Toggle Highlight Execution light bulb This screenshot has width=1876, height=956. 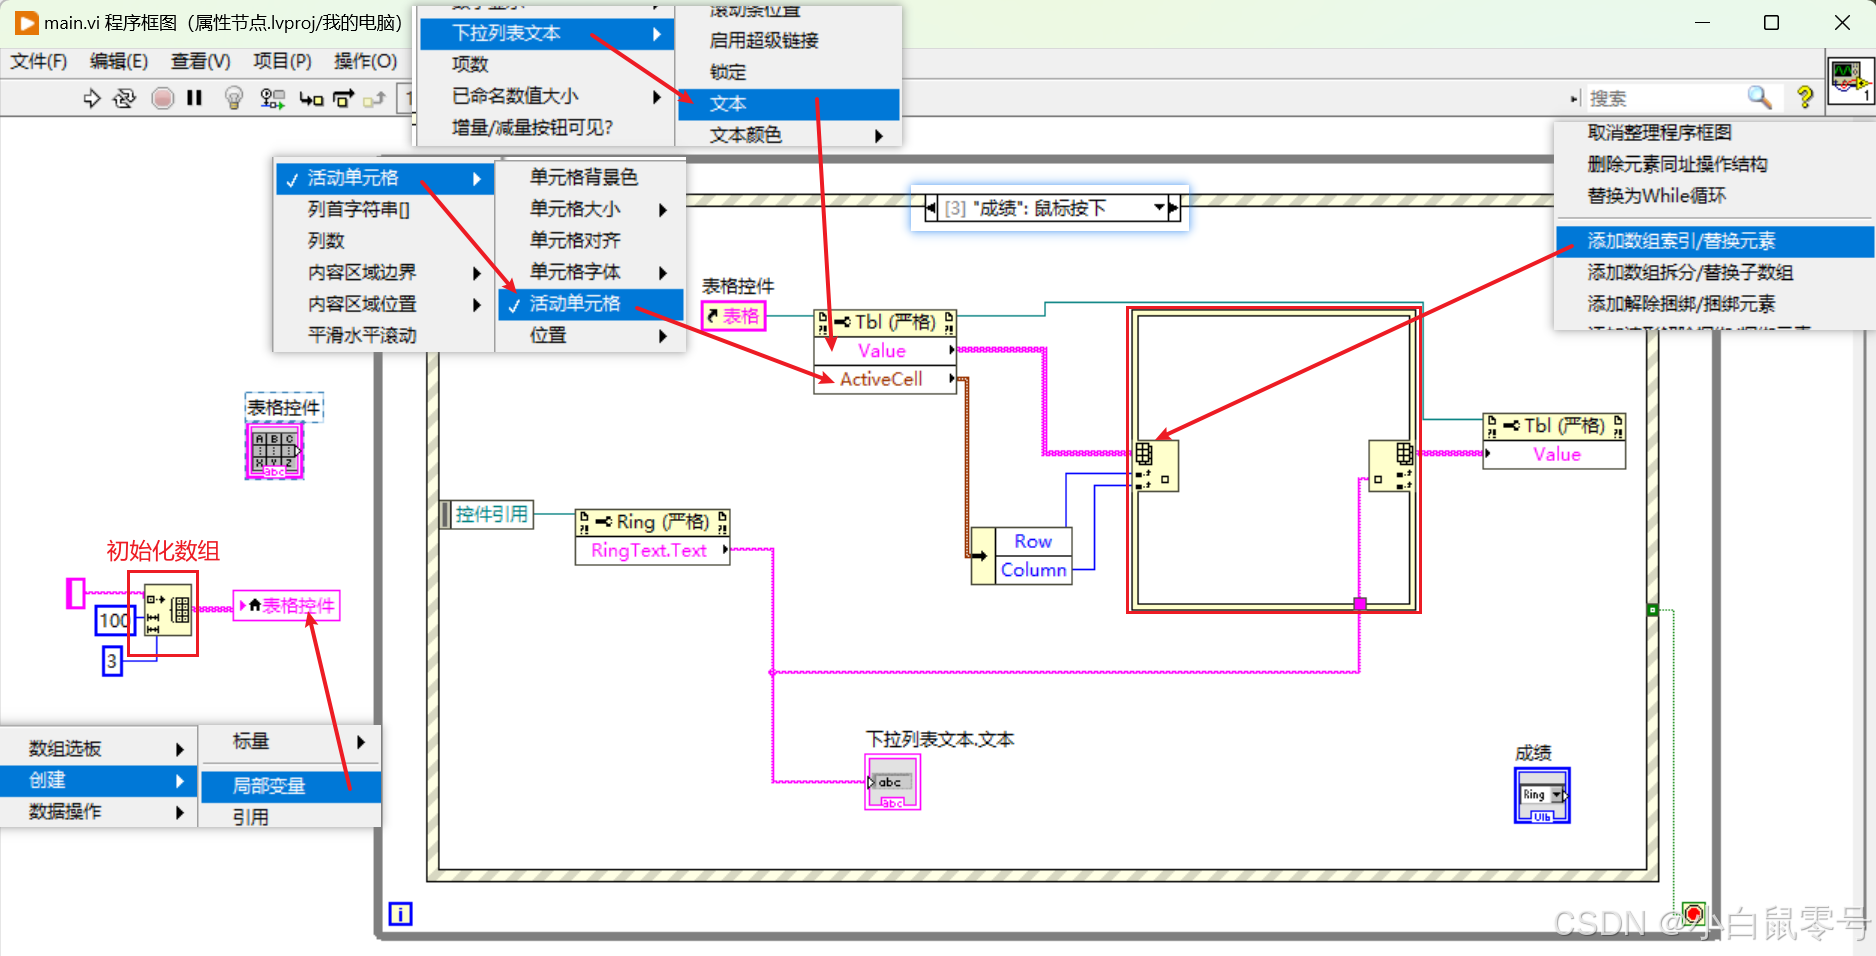coord(233,98)
